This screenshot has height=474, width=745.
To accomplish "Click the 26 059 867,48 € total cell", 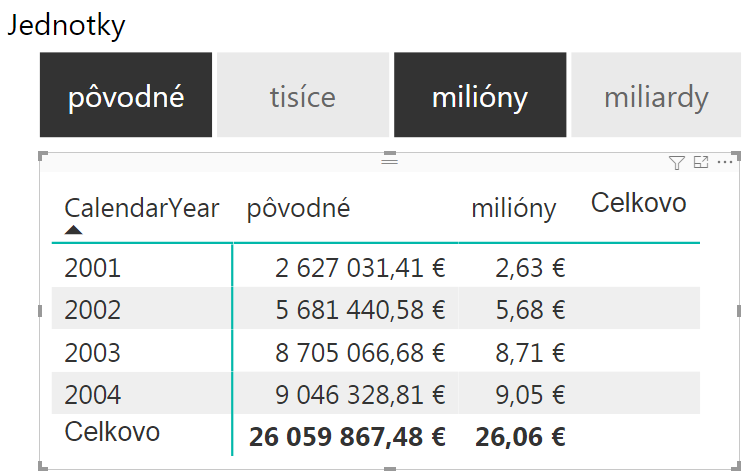I will (347, 437).
